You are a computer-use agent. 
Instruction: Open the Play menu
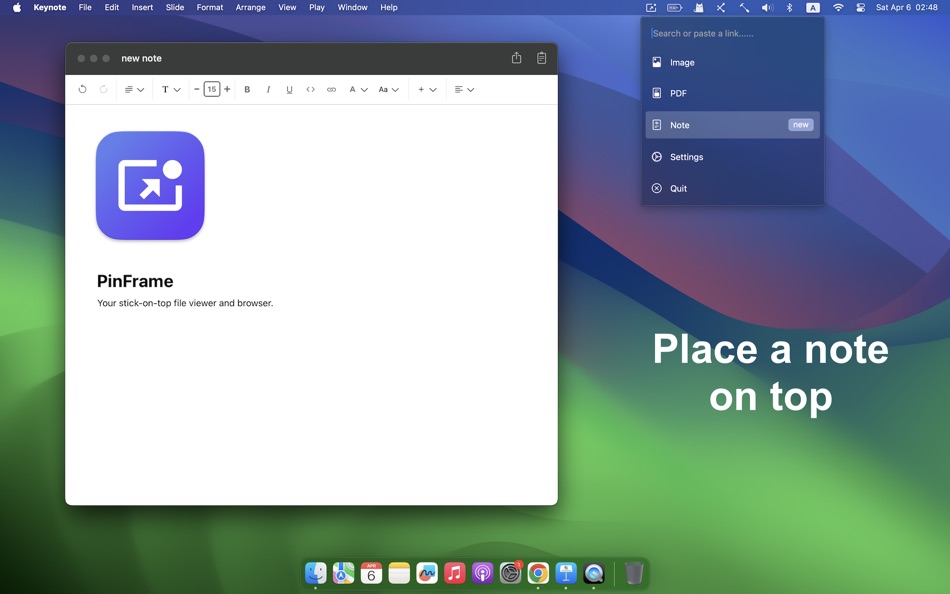coord(317,7)
